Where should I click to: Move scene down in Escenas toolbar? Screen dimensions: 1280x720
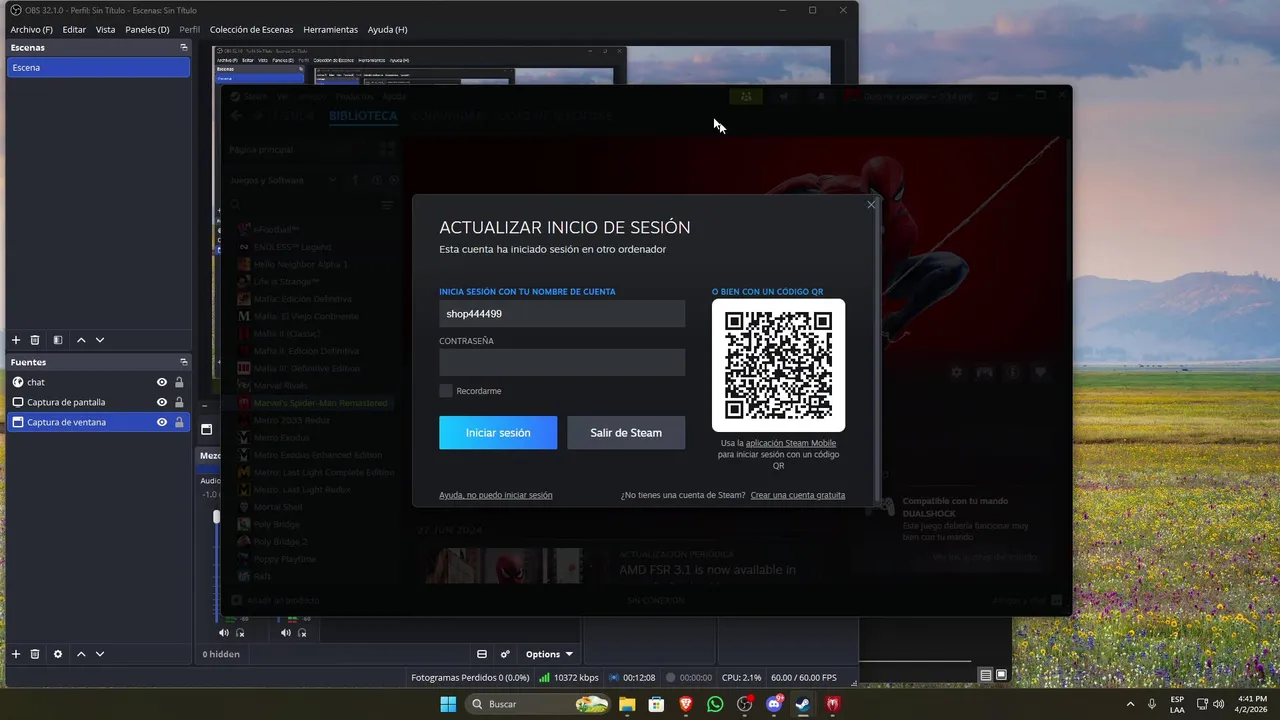100,340
